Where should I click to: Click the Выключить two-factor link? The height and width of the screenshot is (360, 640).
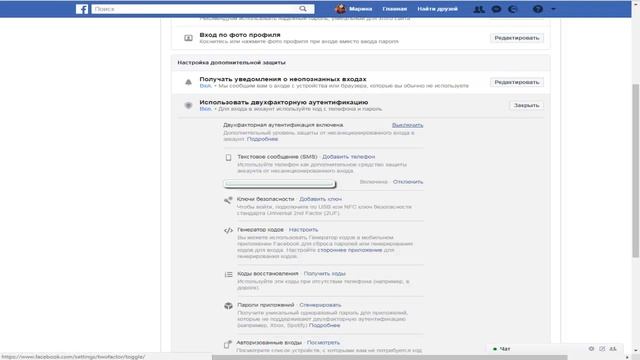[407, 125]
